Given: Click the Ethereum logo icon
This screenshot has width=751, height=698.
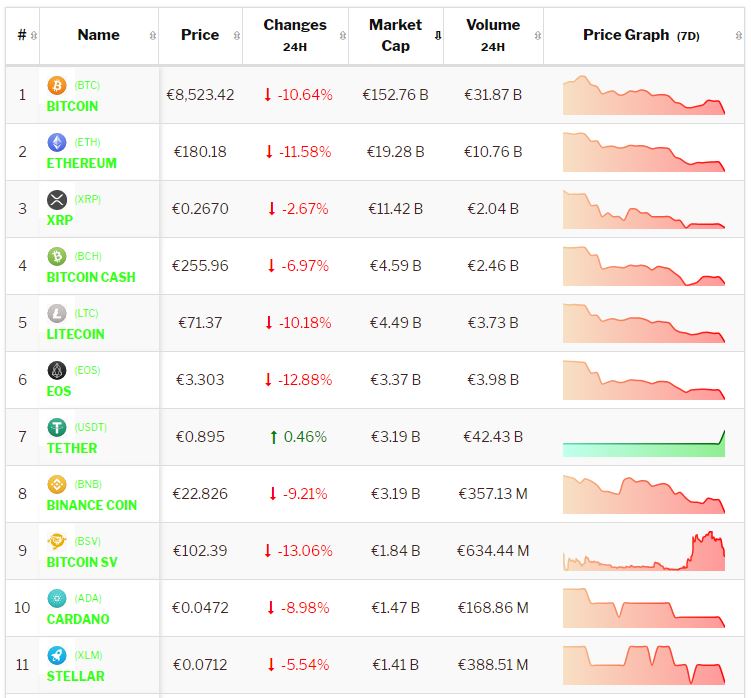Looking at the screenshot, I should click(57, 144).
